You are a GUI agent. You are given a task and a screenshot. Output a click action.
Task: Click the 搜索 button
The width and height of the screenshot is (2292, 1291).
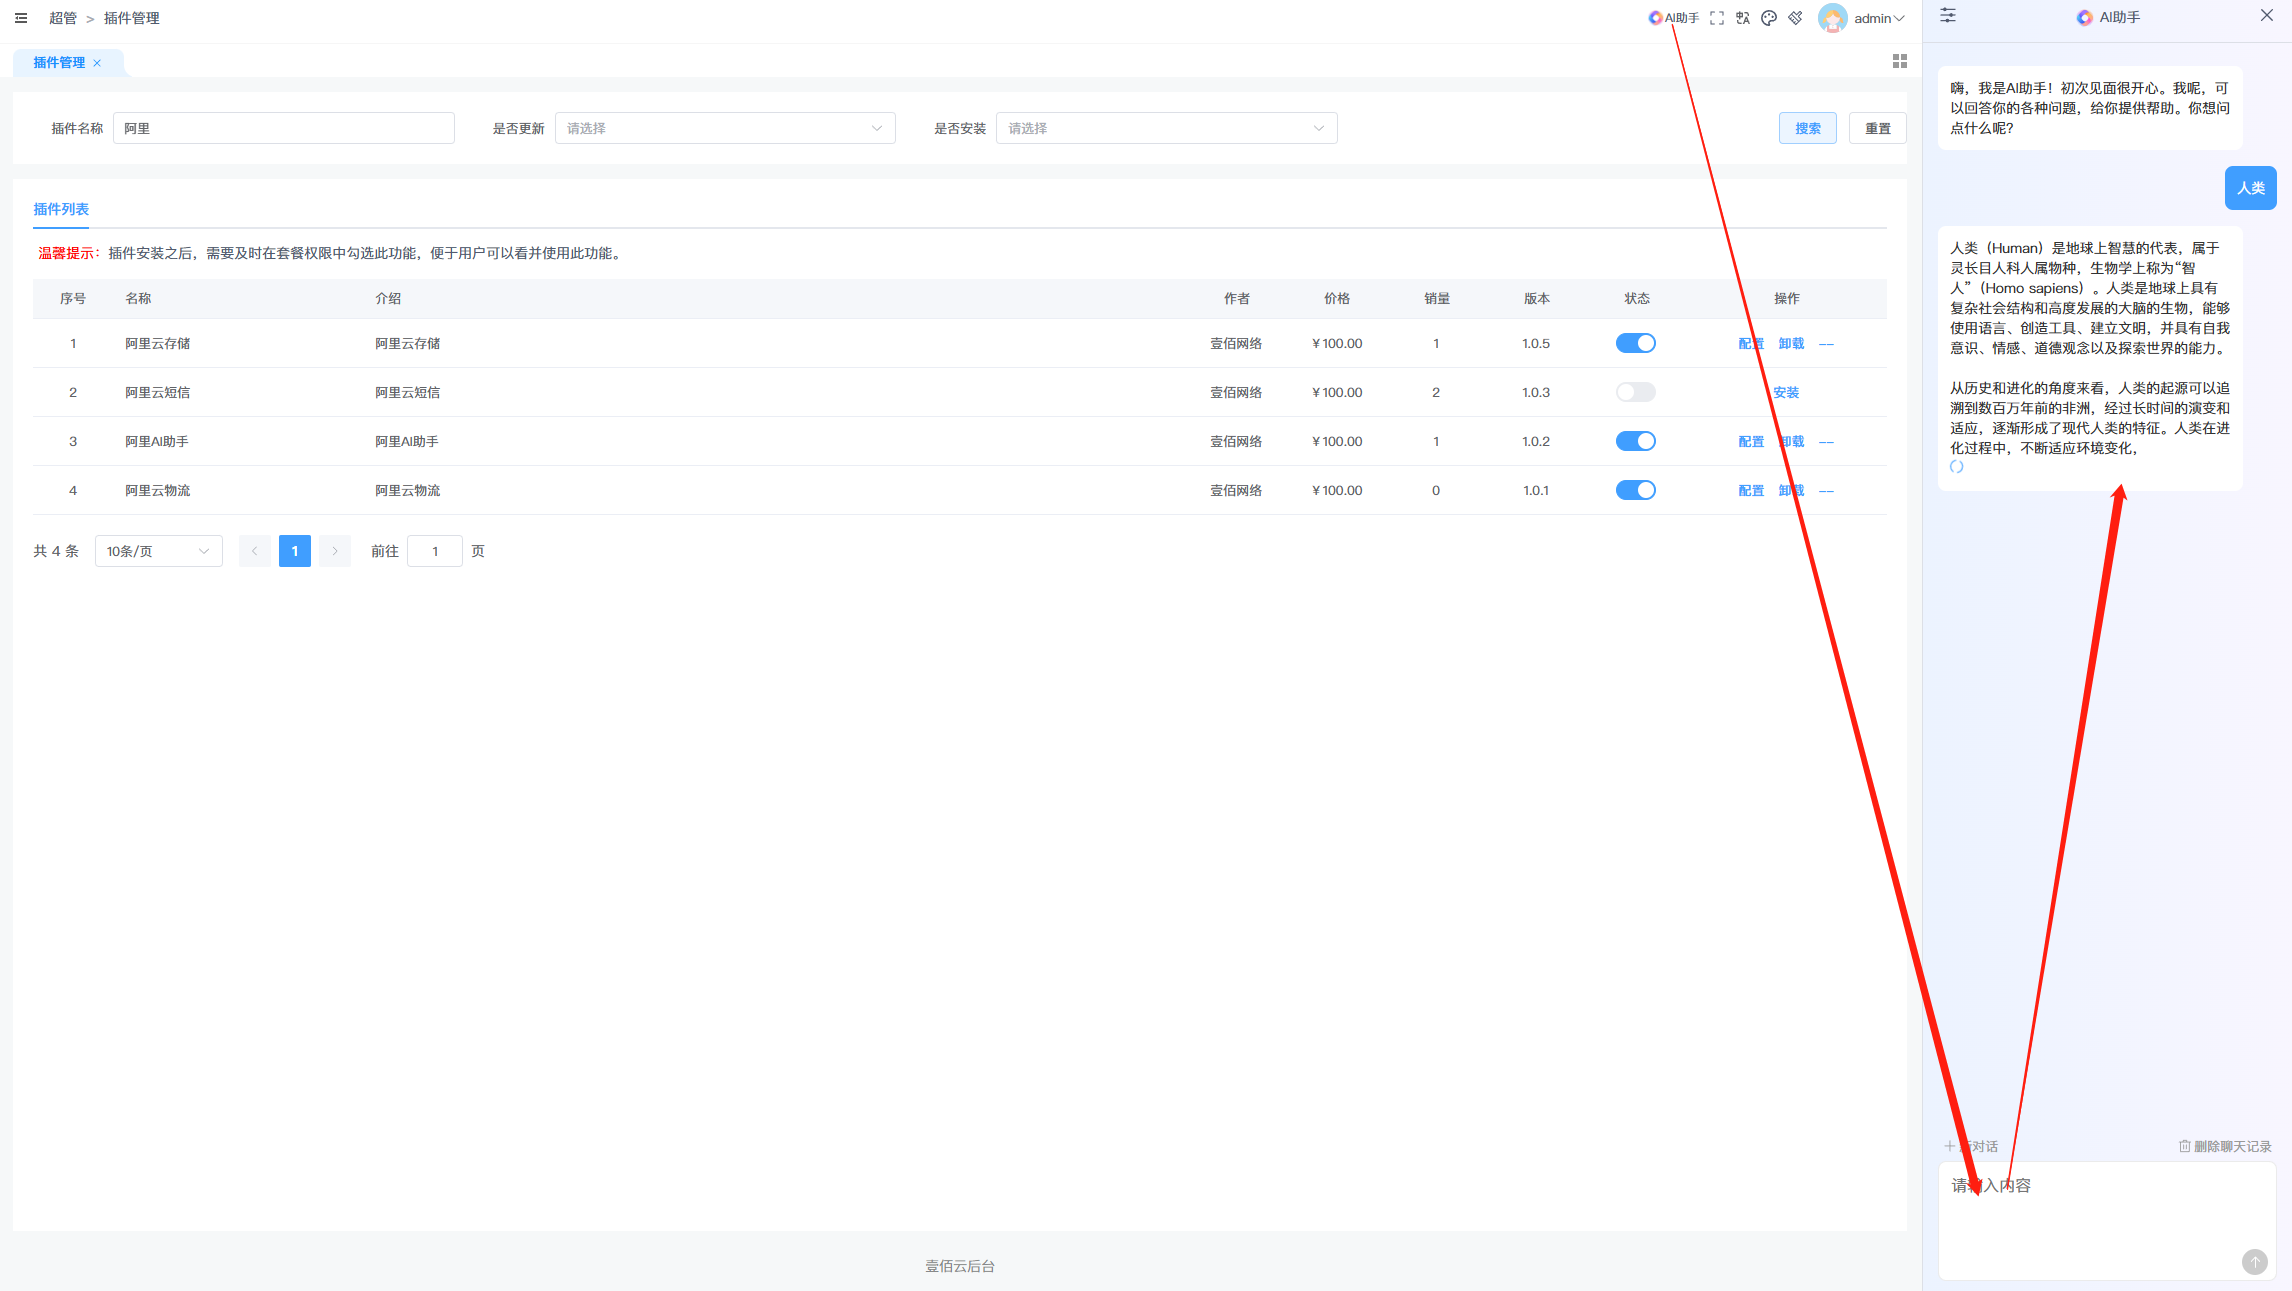pyautogui.click(x=1807, y=128)
